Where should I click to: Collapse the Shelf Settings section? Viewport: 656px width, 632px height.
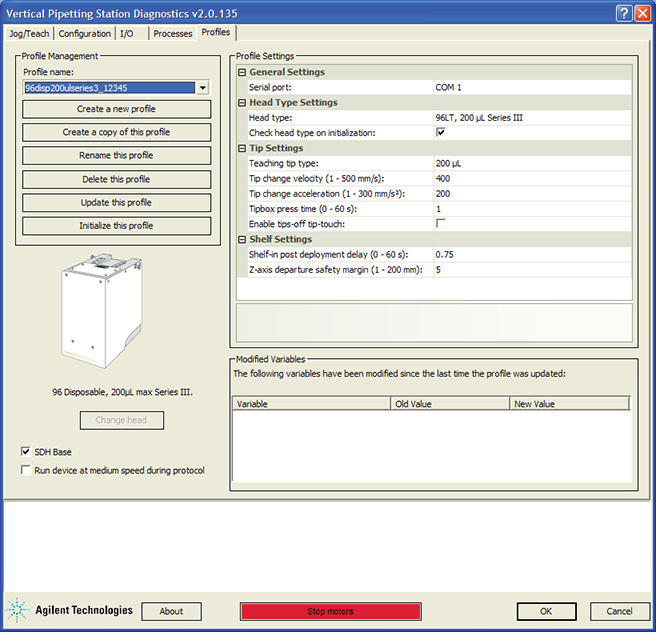[x=242, y=239]
